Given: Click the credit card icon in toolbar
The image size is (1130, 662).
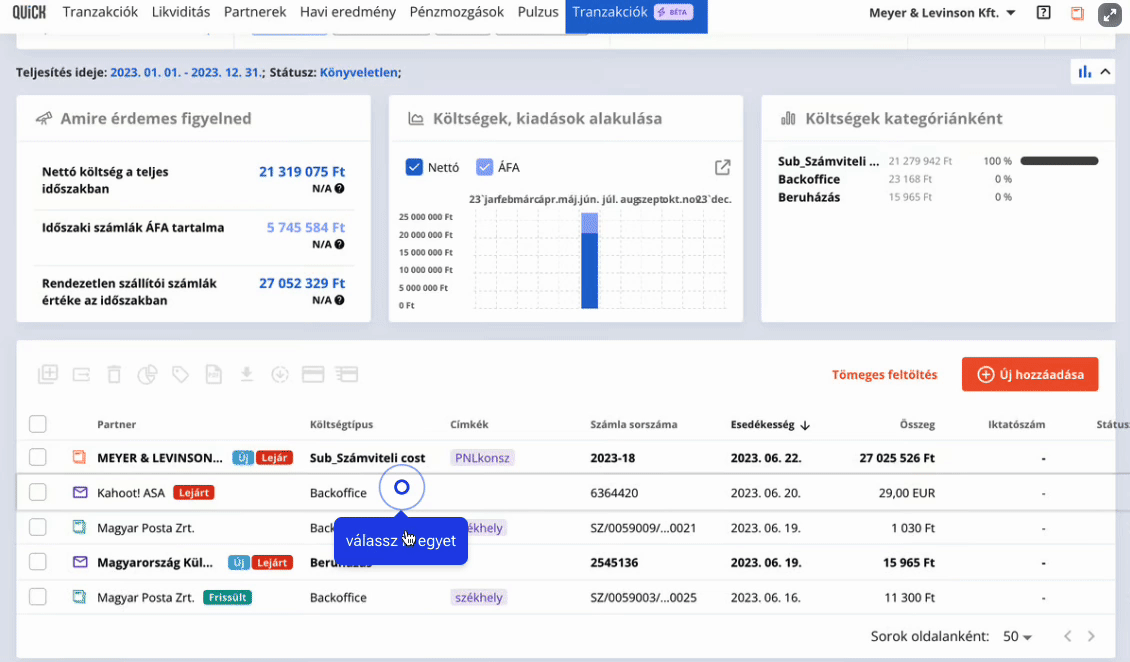Looking at the screenshot, I should click(313, 375).
